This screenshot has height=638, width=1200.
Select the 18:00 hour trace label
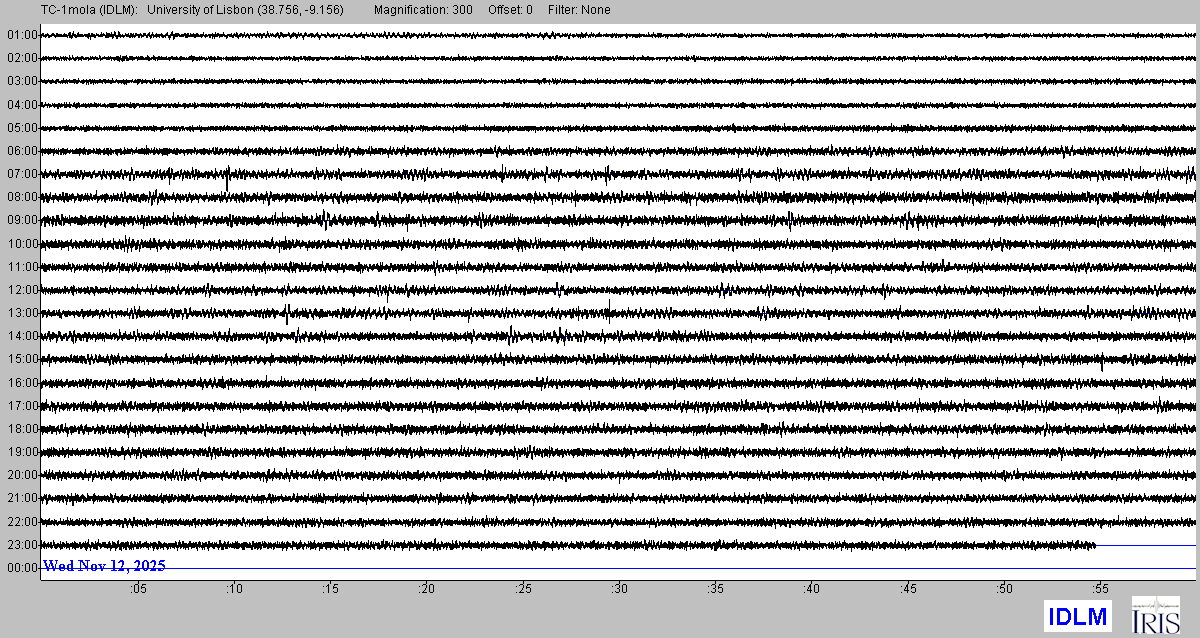tap(22, 429)
